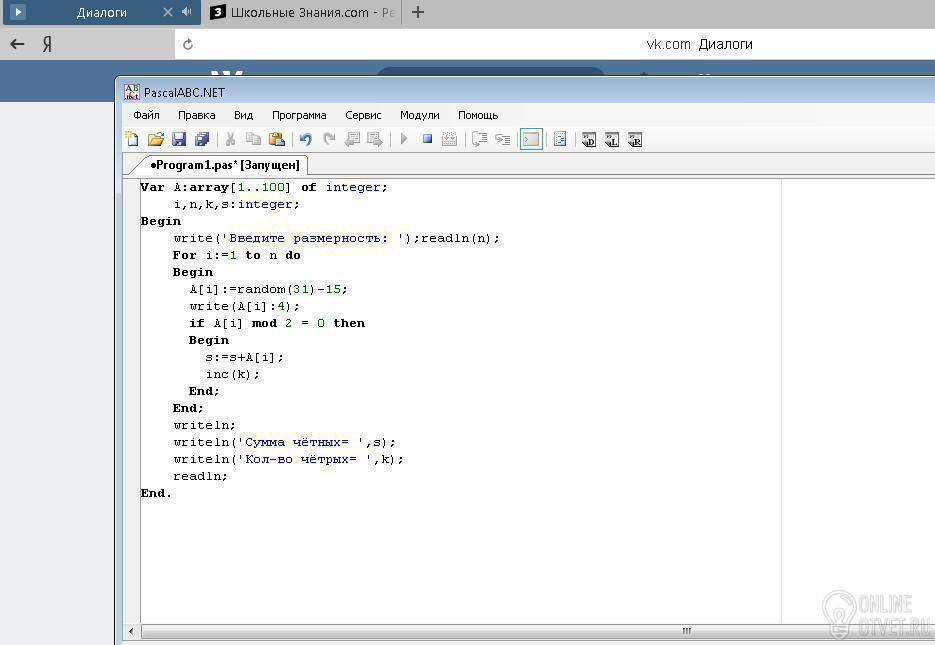Screen dimensions: 935x645
Task: Switch to the Диалоги browser tab
Action: (x=101, y=12)
